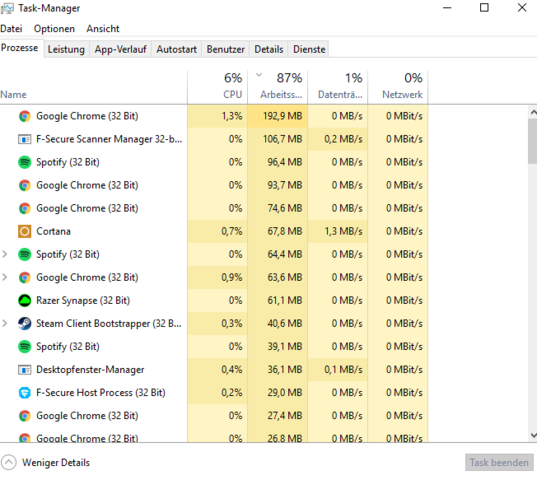
Task: Switch to the Leistung tab
Action: (66, 49)
